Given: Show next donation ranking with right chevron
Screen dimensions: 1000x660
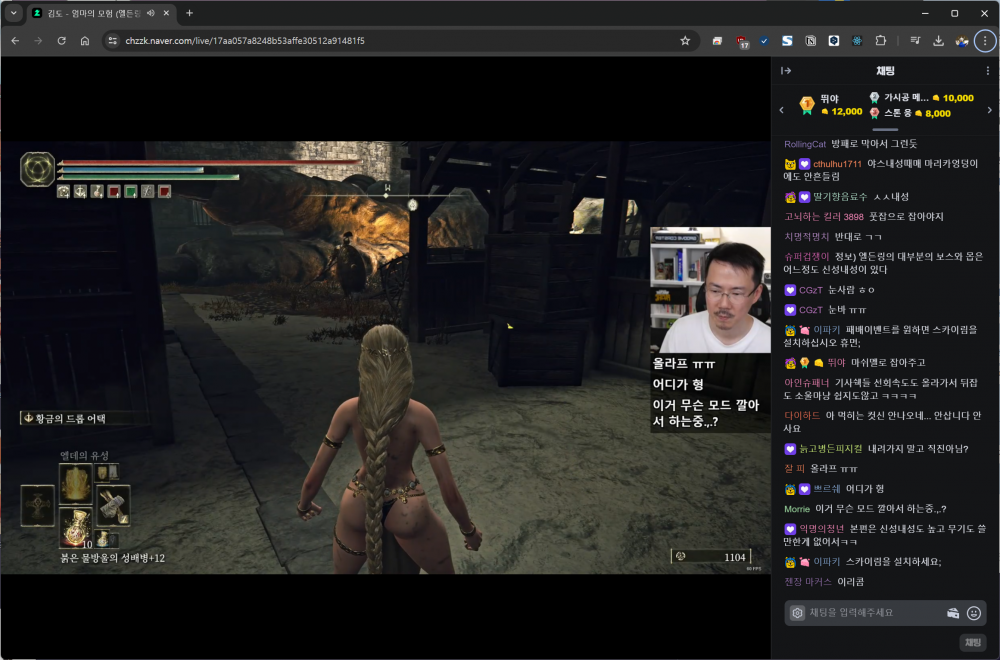Looking at the screenshot, I should click(x=990, y=110).
